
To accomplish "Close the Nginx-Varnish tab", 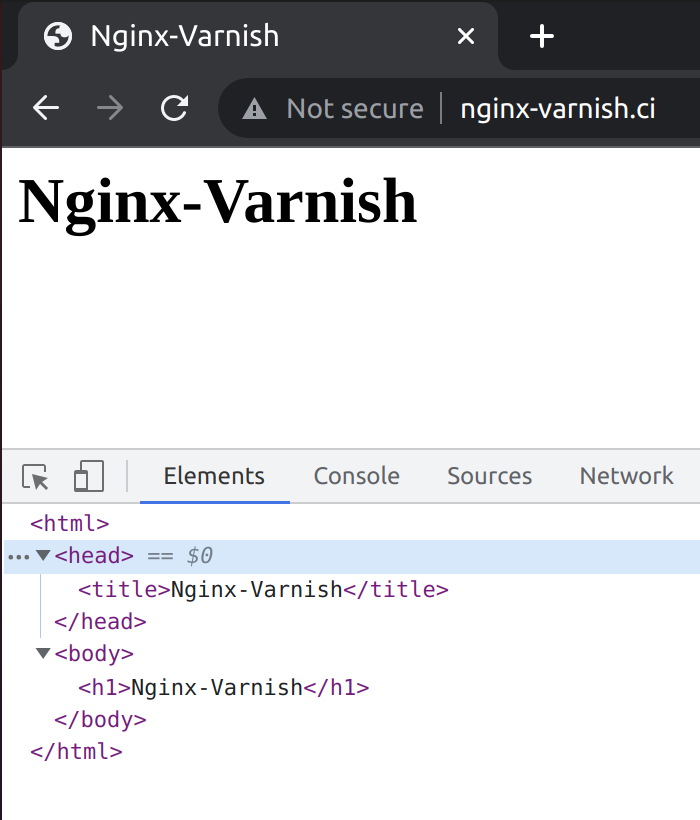I will click(466, 36).
